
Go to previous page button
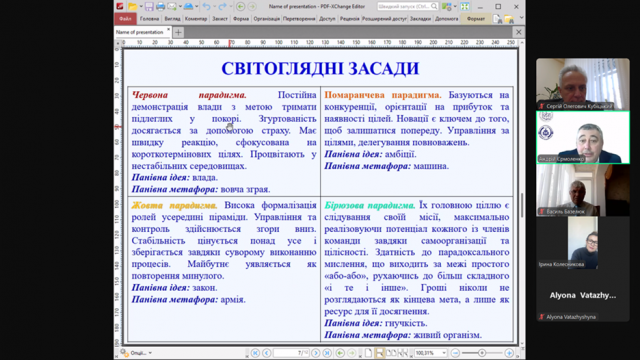point(267,353)
